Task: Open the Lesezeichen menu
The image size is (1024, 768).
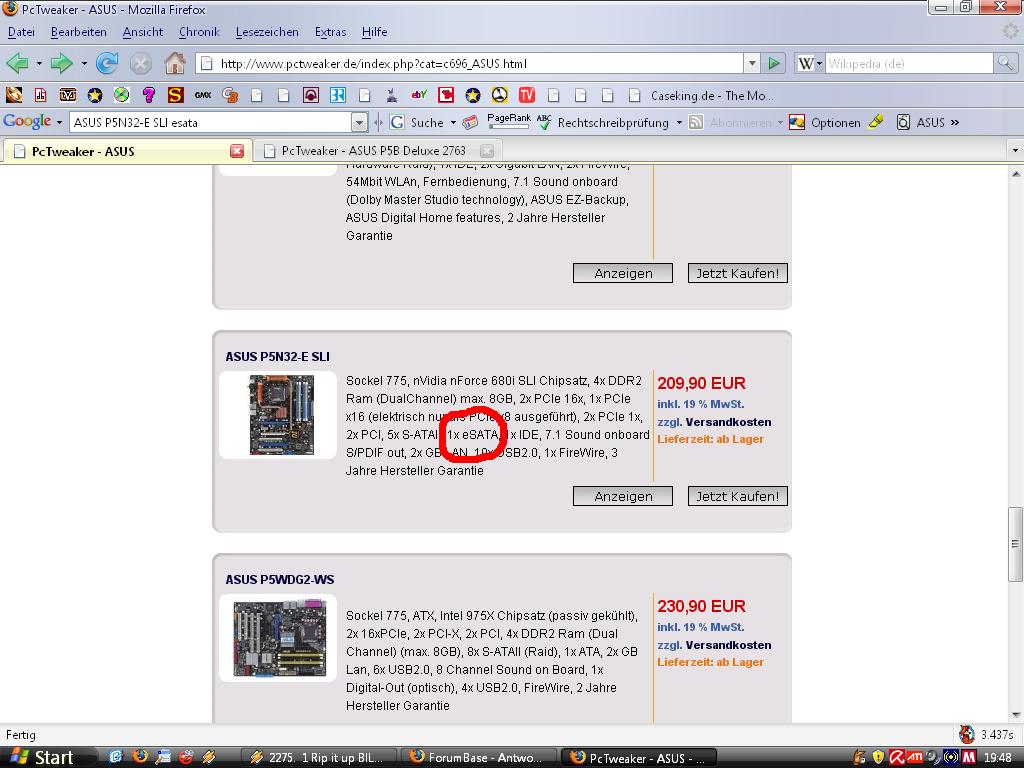Action: coord(267,32)
